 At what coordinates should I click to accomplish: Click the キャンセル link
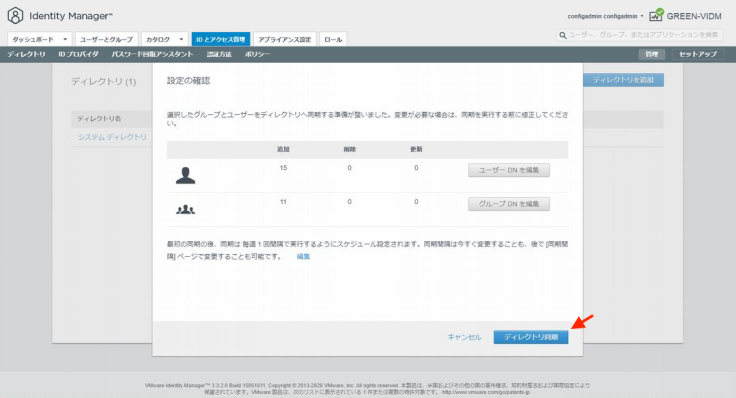(x=464, y=337)
